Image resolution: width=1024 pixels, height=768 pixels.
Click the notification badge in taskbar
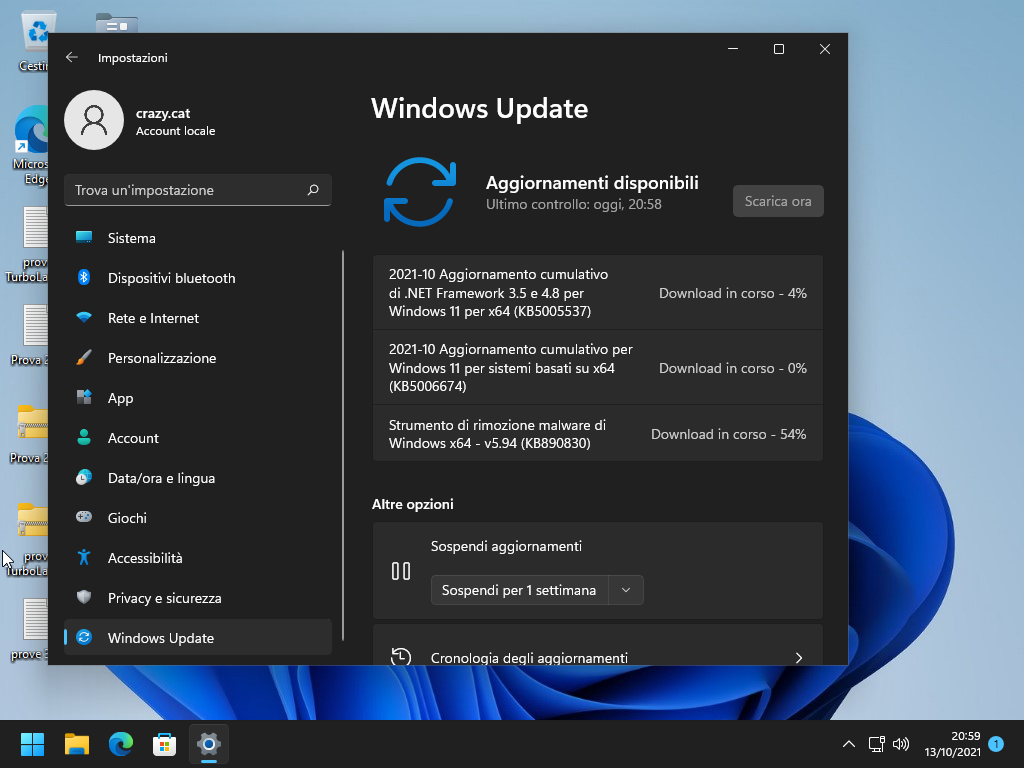click(x=996, y=744)
